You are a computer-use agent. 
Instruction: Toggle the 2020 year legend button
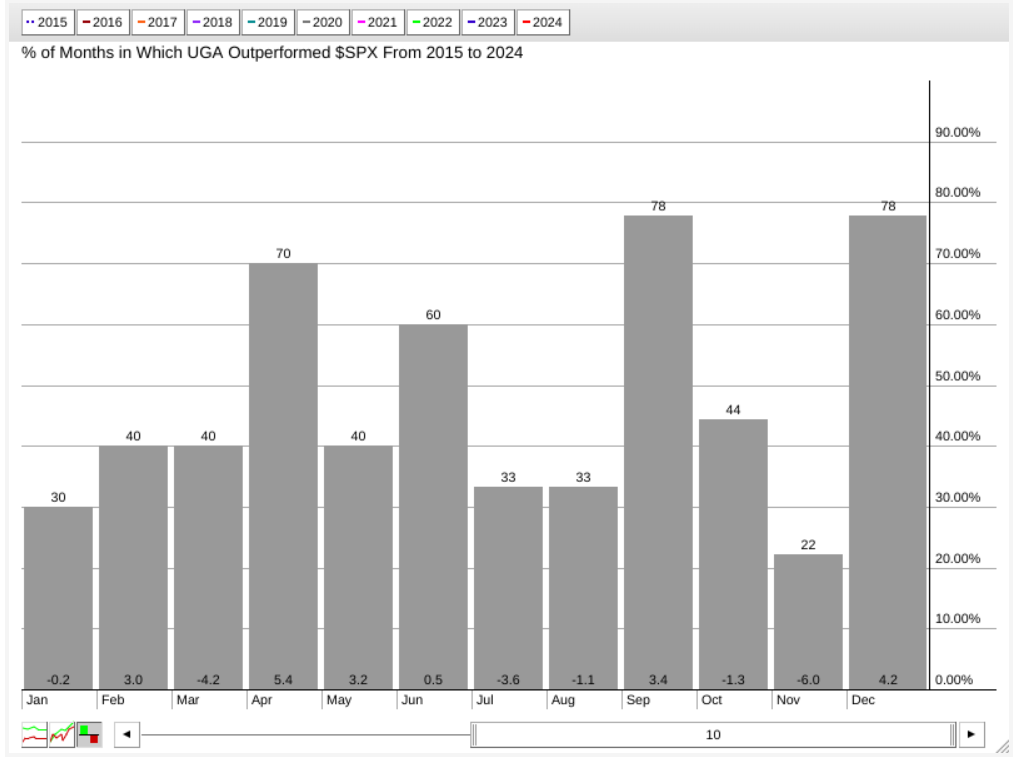[322, 22]
